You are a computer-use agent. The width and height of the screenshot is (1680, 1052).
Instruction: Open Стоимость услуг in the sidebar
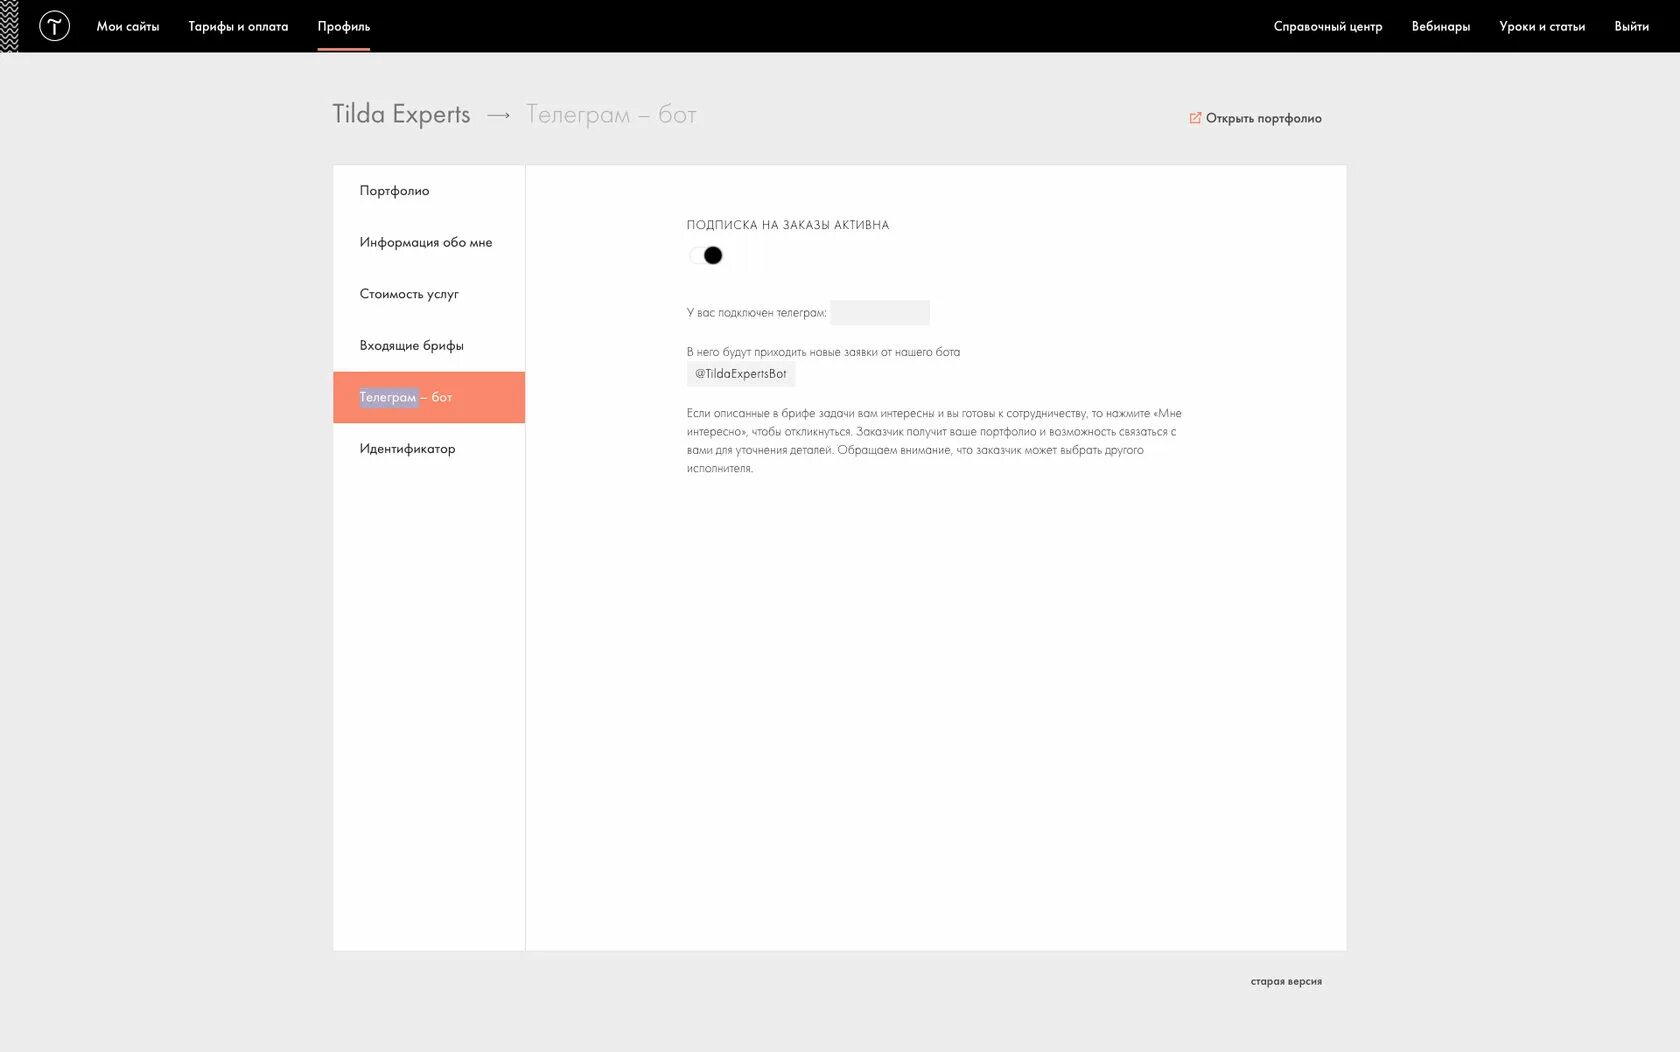click(429, 294)
